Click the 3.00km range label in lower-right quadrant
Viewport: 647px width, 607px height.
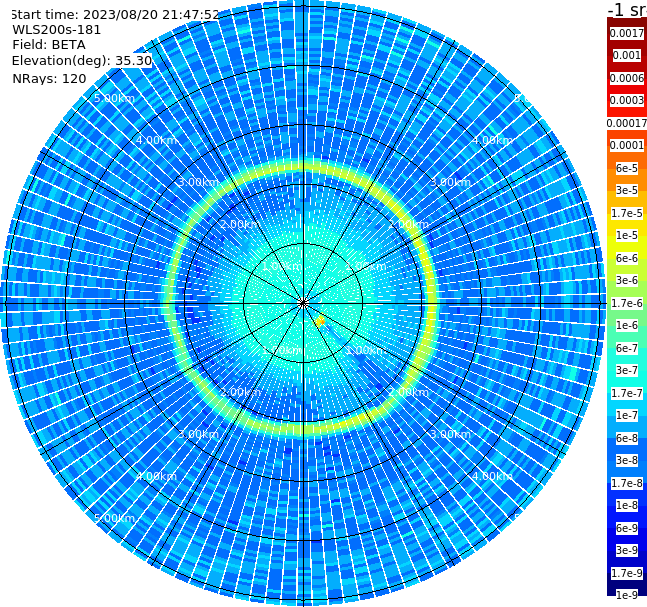[451, 434]
